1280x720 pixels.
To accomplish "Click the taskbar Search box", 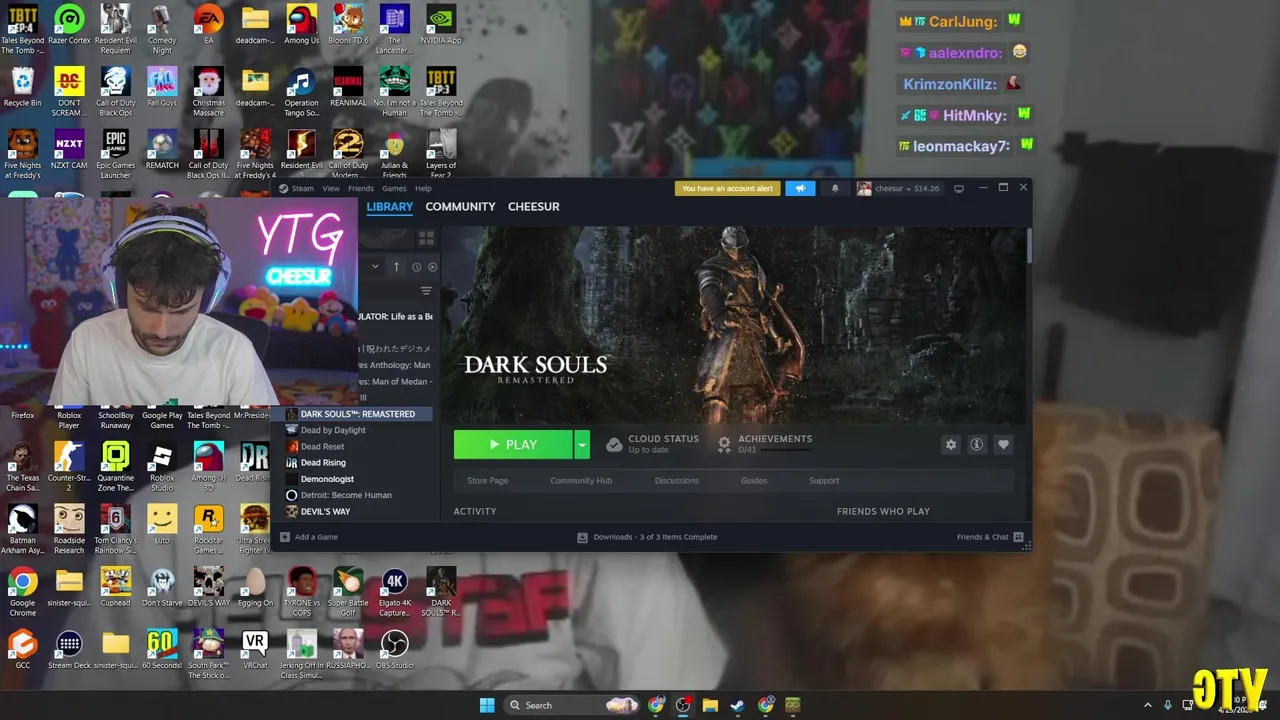I will (x=572, y=705).
